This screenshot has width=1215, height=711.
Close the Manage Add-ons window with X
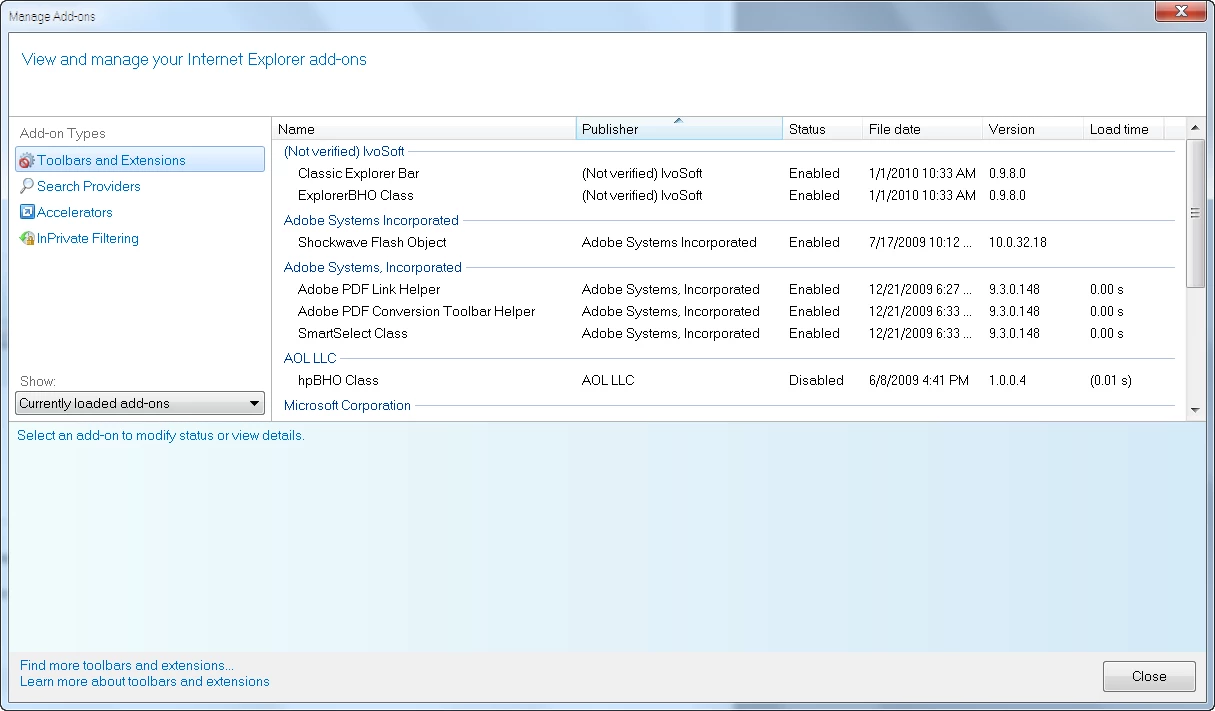[1180, 11]
